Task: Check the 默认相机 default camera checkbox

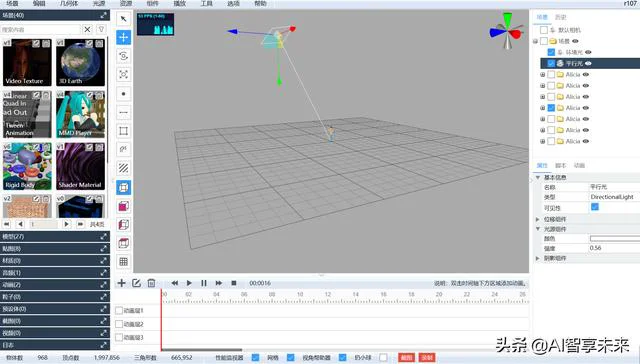Action: click(x=544, y=30)
